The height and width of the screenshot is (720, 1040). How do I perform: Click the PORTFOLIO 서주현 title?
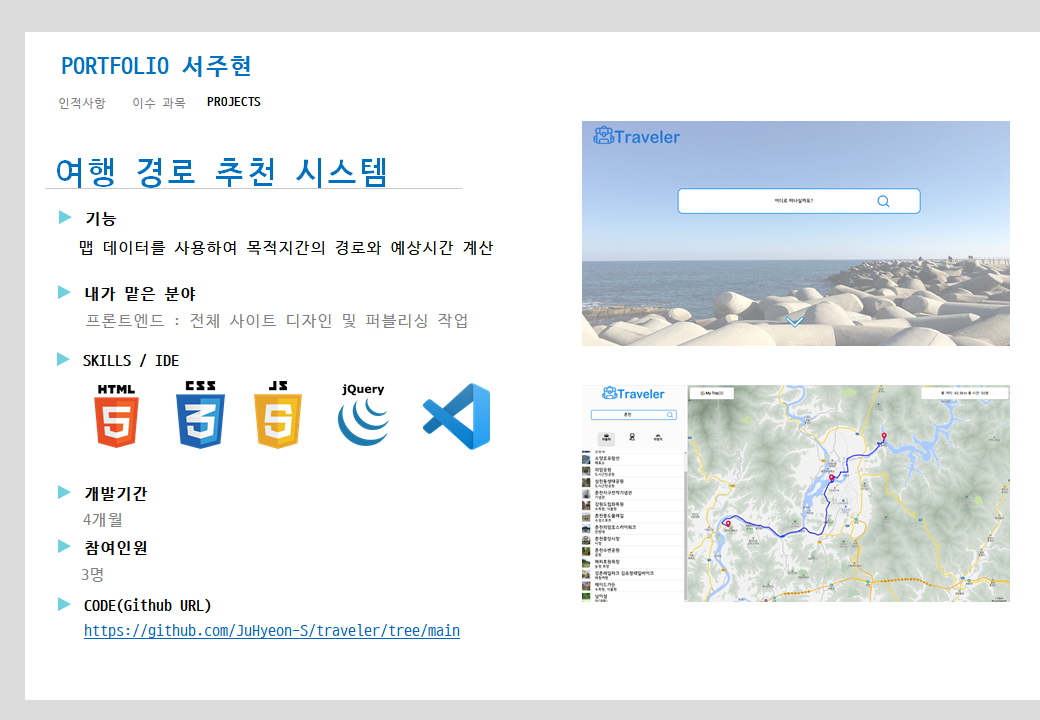pyautogui.click(x=157, y=66)
